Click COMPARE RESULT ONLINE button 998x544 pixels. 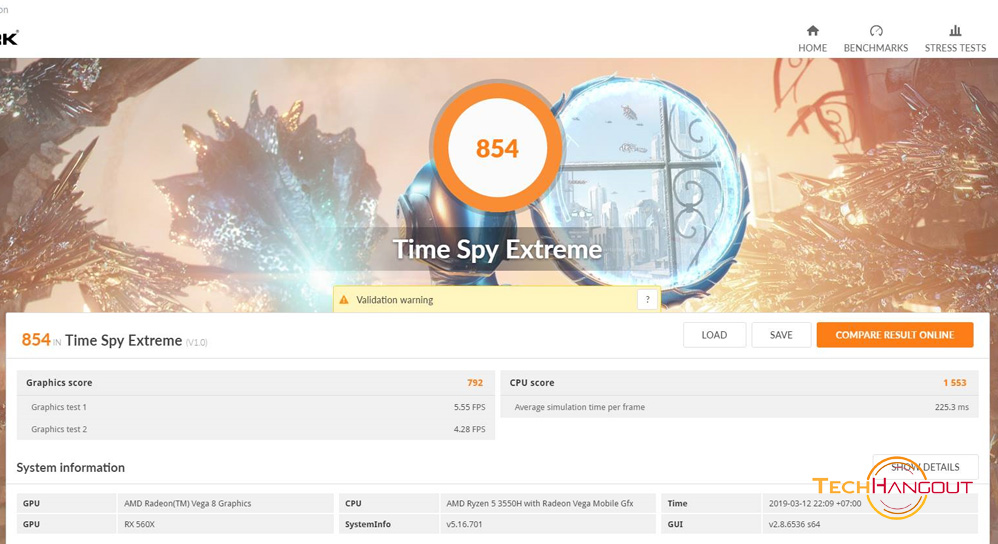coord(895,335)
